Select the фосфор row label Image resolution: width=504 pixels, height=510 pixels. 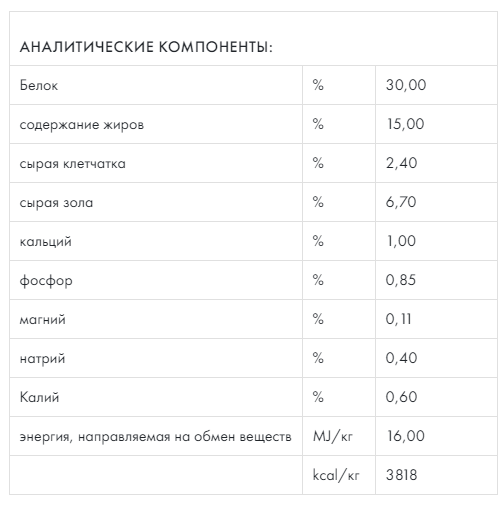pos(46,280)
